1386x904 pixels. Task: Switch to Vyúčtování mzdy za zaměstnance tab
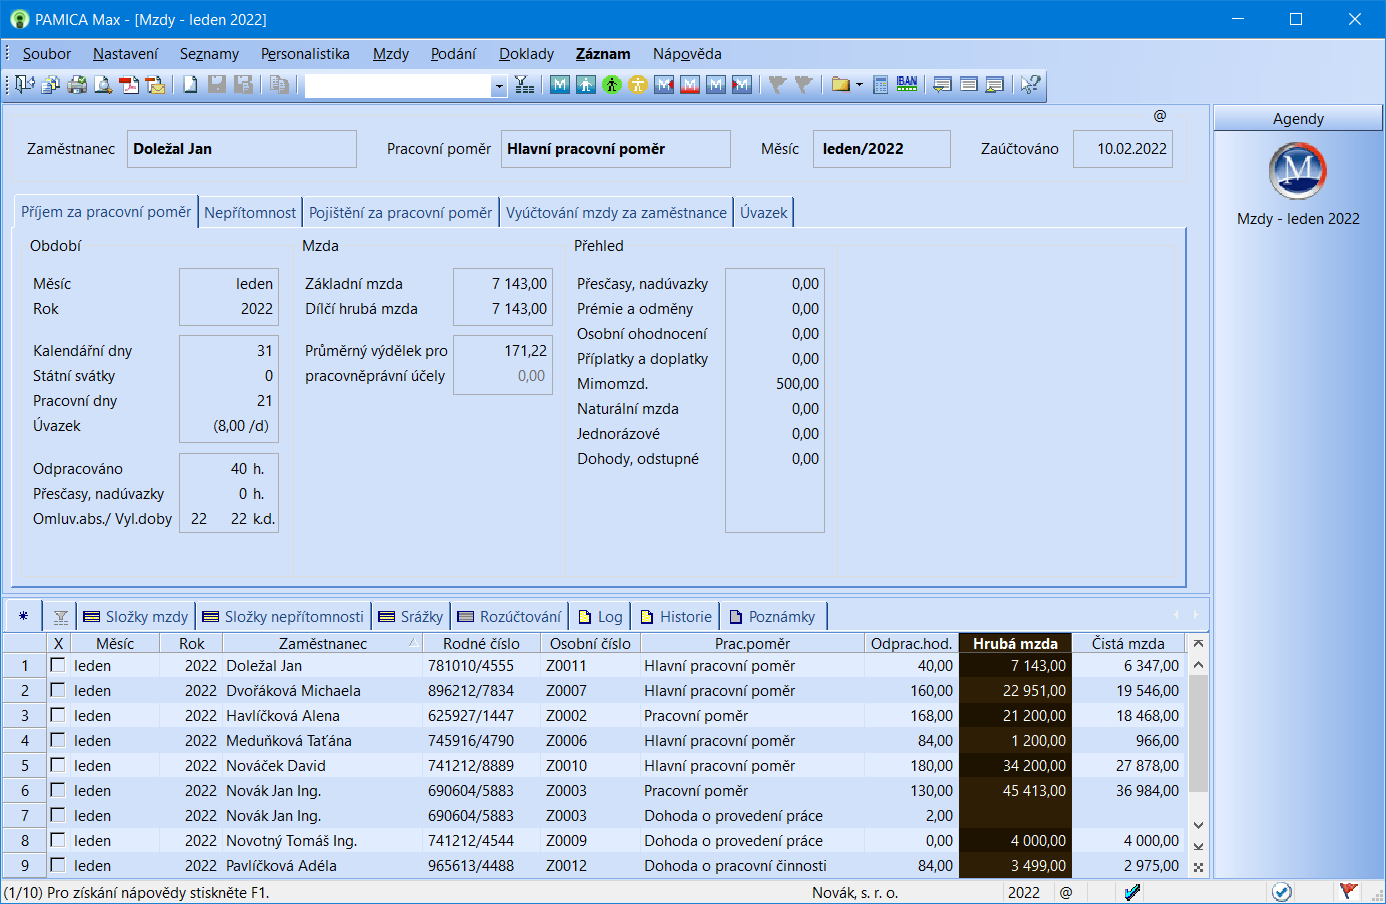pyautogui.click(x=616, y=212)
